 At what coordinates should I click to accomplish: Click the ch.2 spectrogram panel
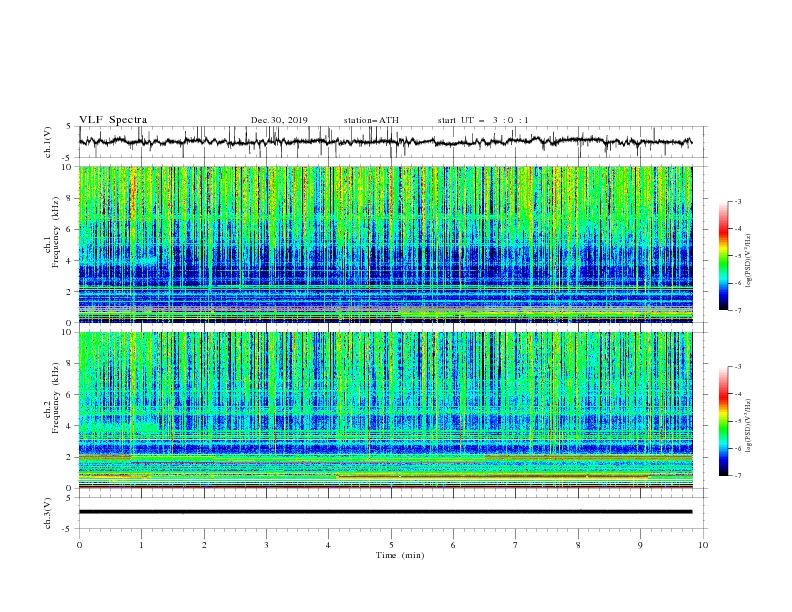point(385,410)
